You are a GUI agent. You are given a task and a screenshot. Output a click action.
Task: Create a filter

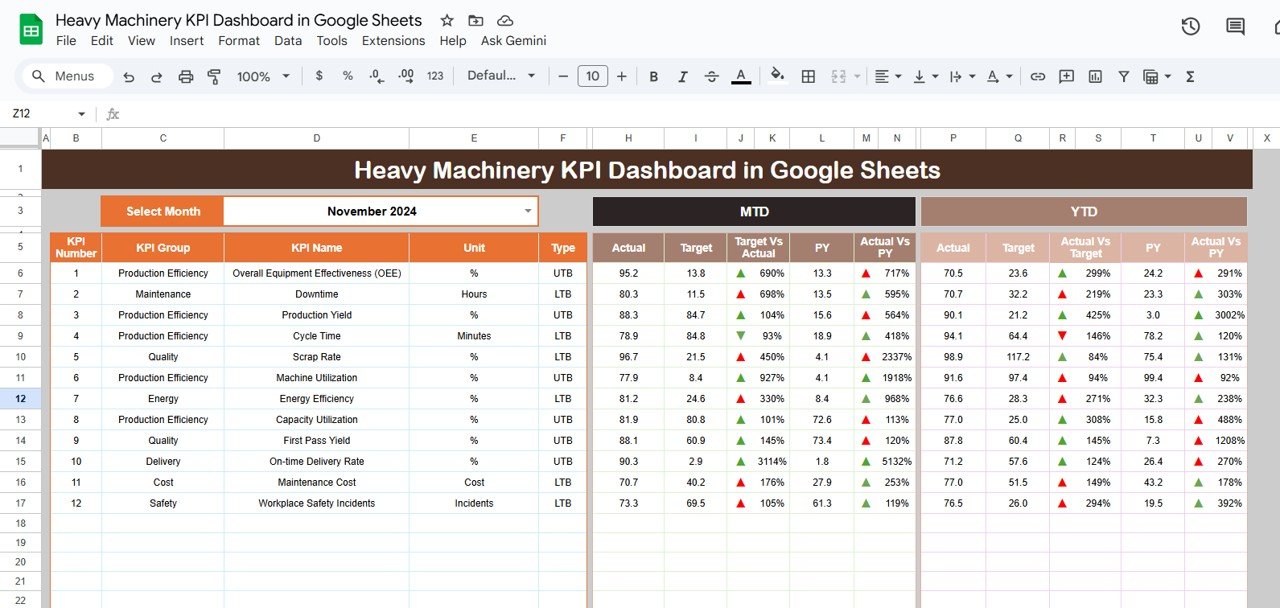[x=1125, y=76]
